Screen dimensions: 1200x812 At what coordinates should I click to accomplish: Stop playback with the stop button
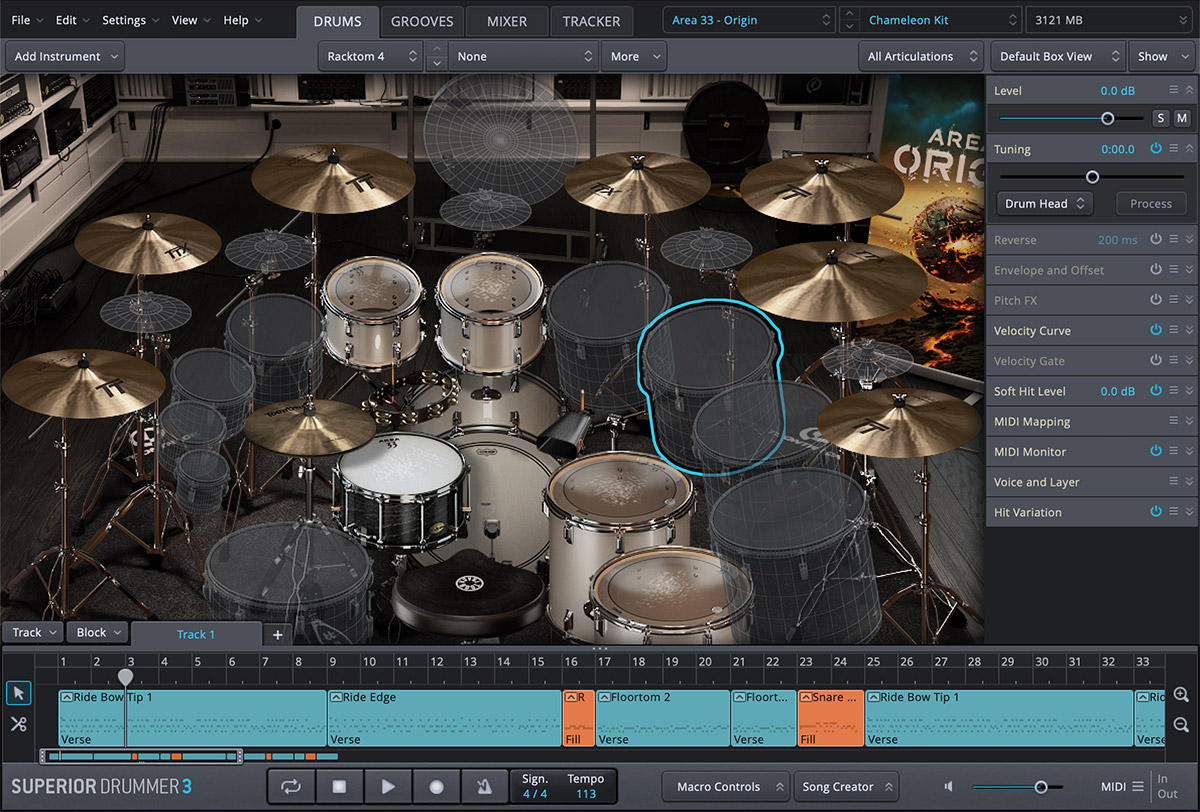pyautogui.click(x=339, y=787)
